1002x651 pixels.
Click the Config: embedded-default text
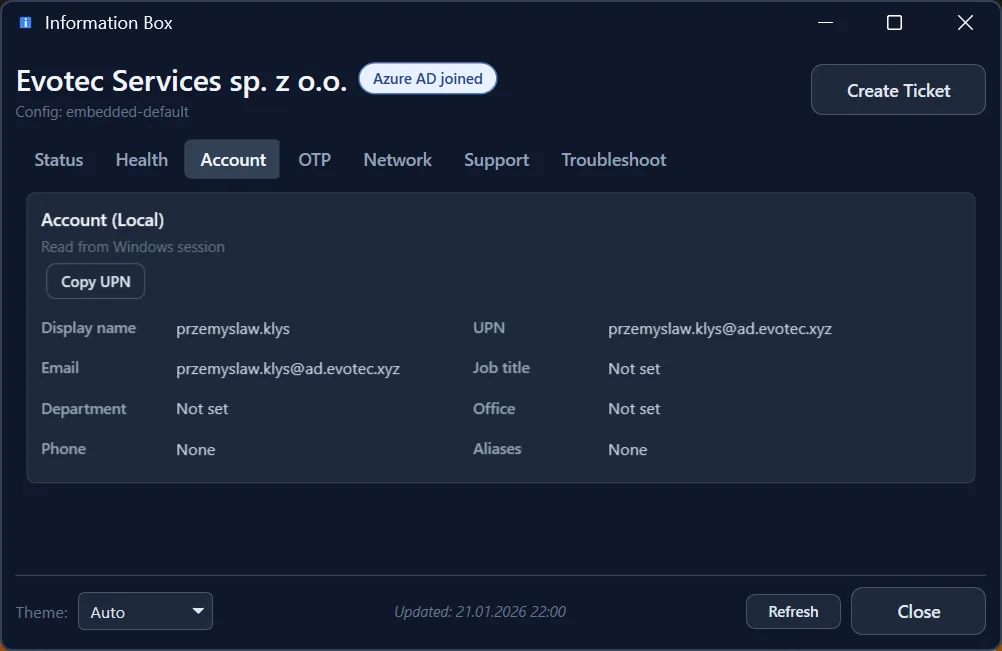tap(102, 112)
